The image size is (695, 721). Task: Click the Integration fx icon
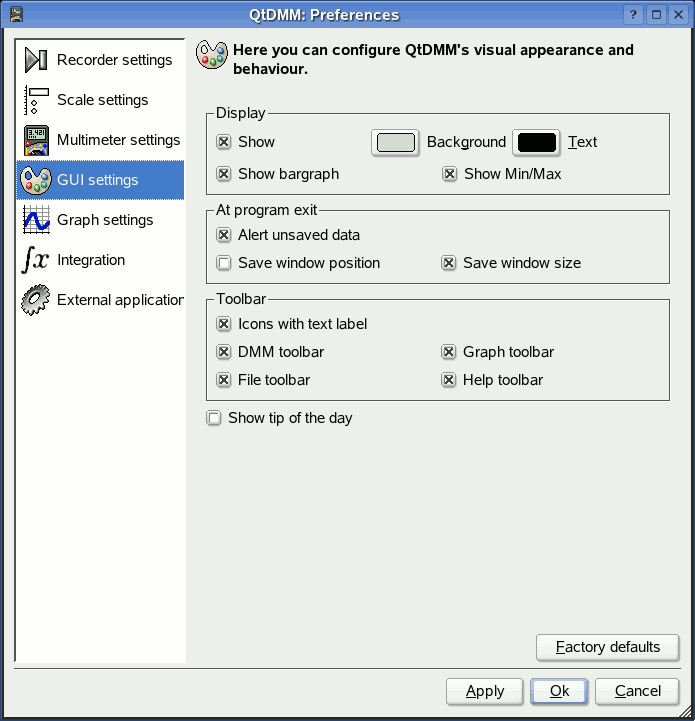tap(36, 260)
